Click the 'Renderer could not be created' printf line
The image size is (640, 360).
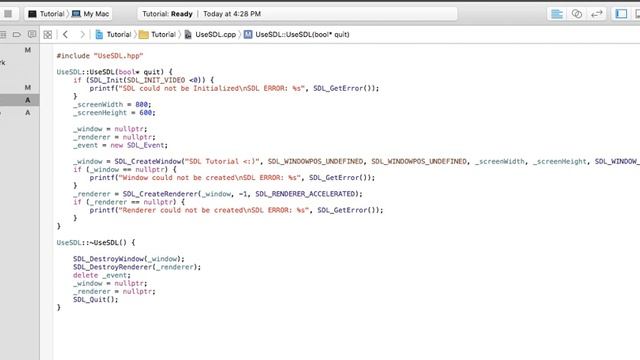(x=236, y=211)
